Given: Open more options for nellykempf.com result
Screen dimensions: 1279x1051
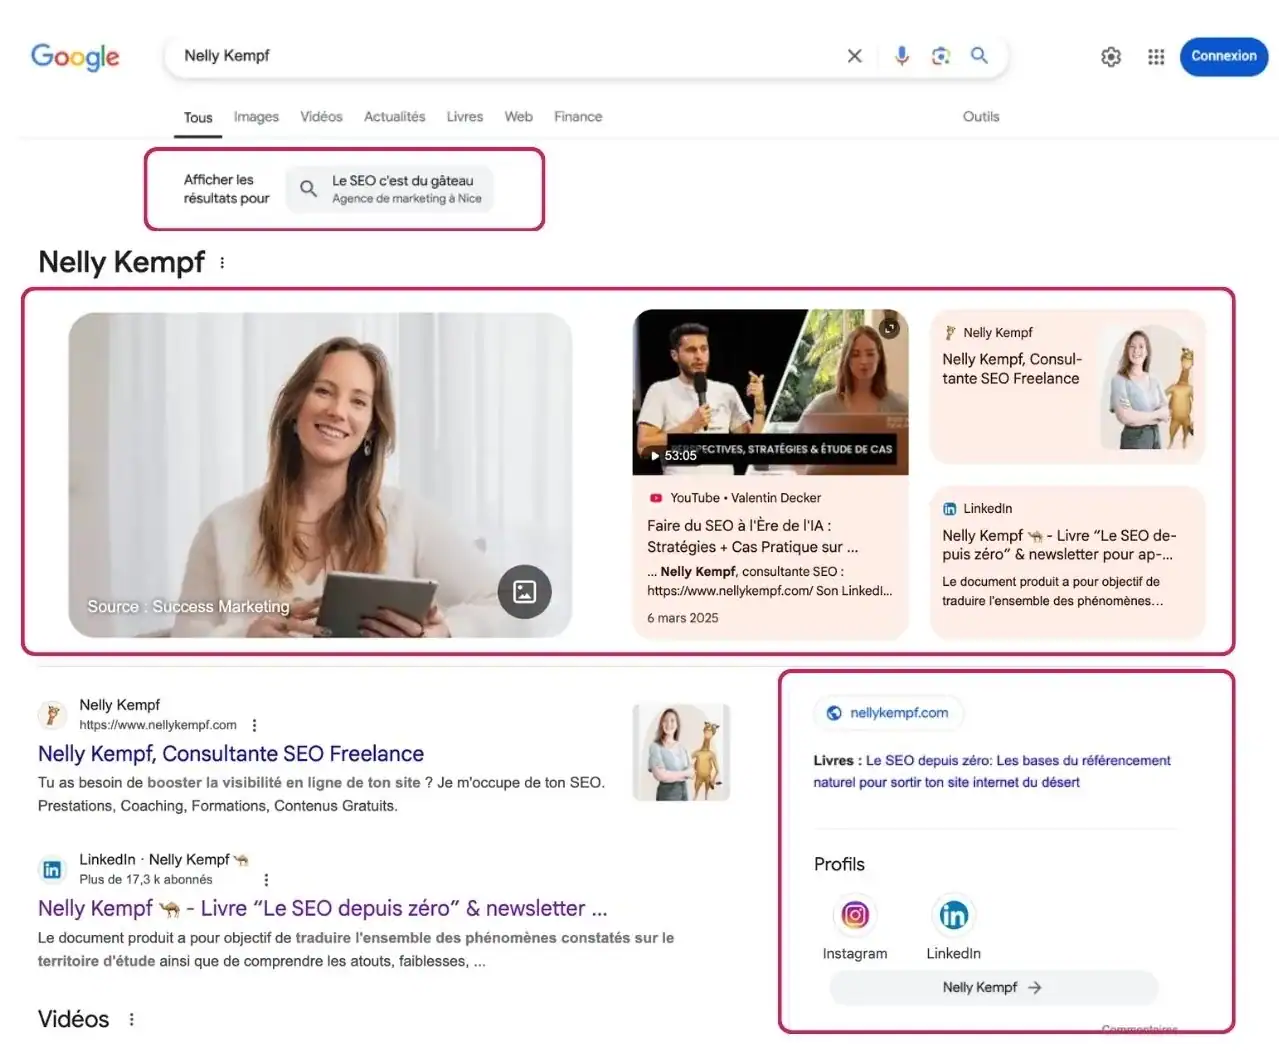Looking at the screenshot, I should point(254,725).
